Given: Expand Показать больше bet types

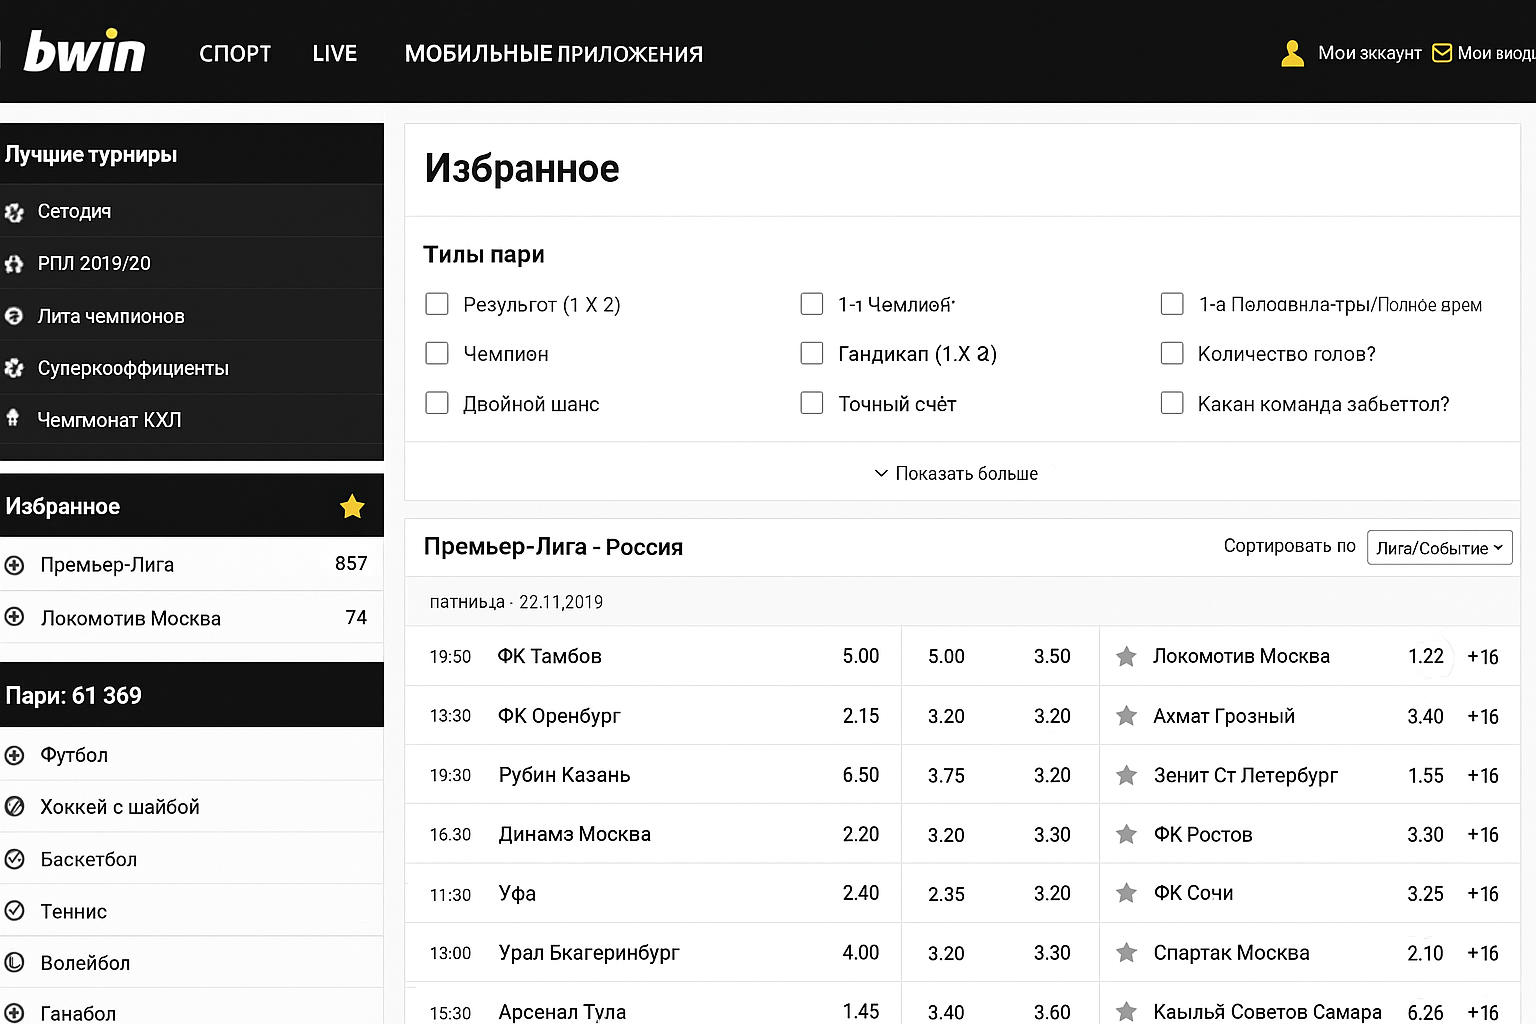Looking at the screenshot, I should (956, 473).
